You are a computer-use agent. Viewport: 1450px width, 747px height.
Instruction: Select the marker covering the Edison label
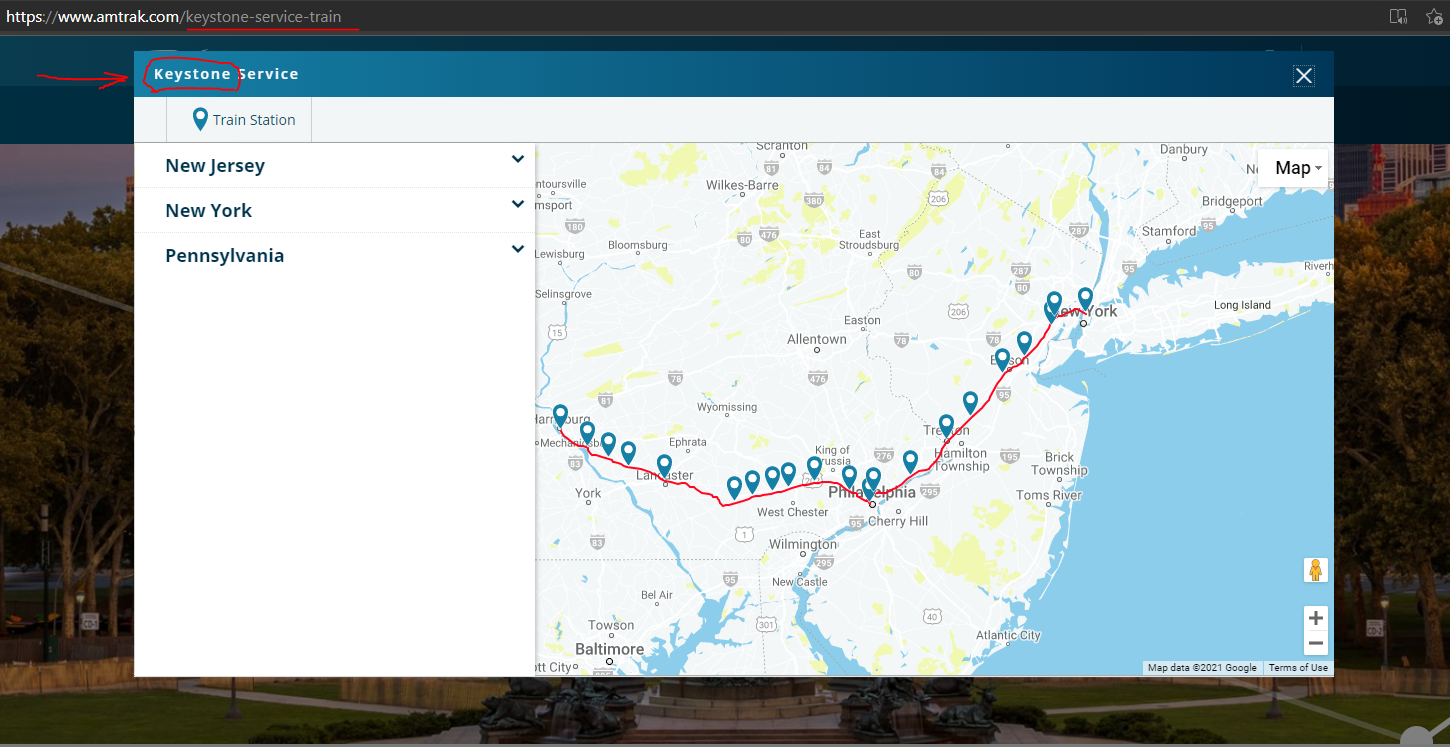[1002, 360]
